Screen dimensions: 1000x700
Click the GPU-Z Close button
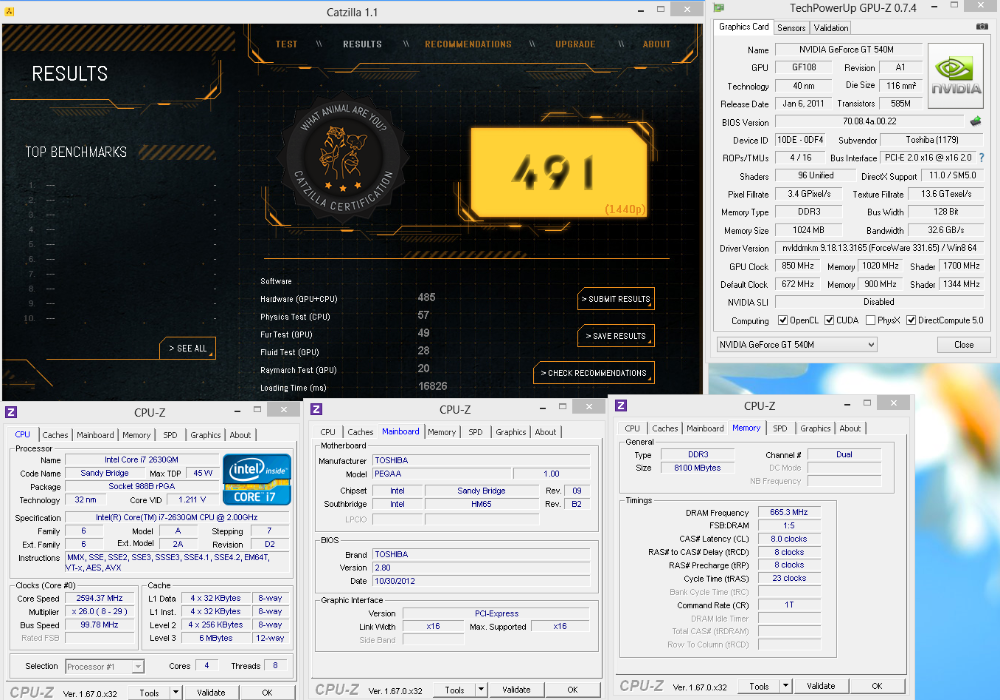(x=963, y=344)
